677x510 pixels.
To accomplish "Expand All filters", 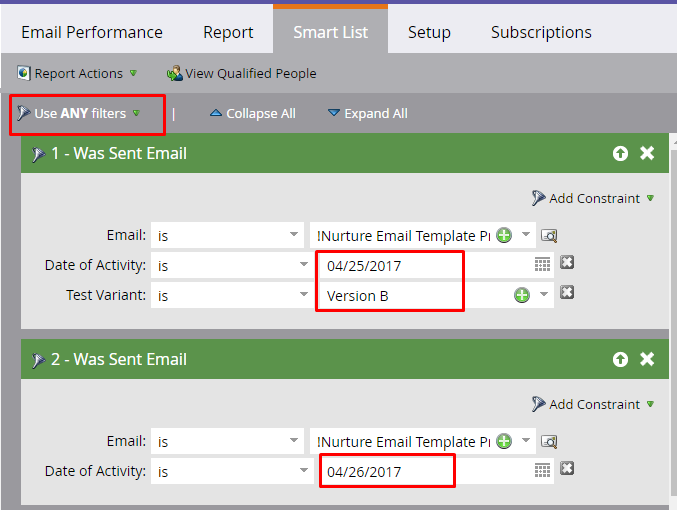I will point(367,114).
